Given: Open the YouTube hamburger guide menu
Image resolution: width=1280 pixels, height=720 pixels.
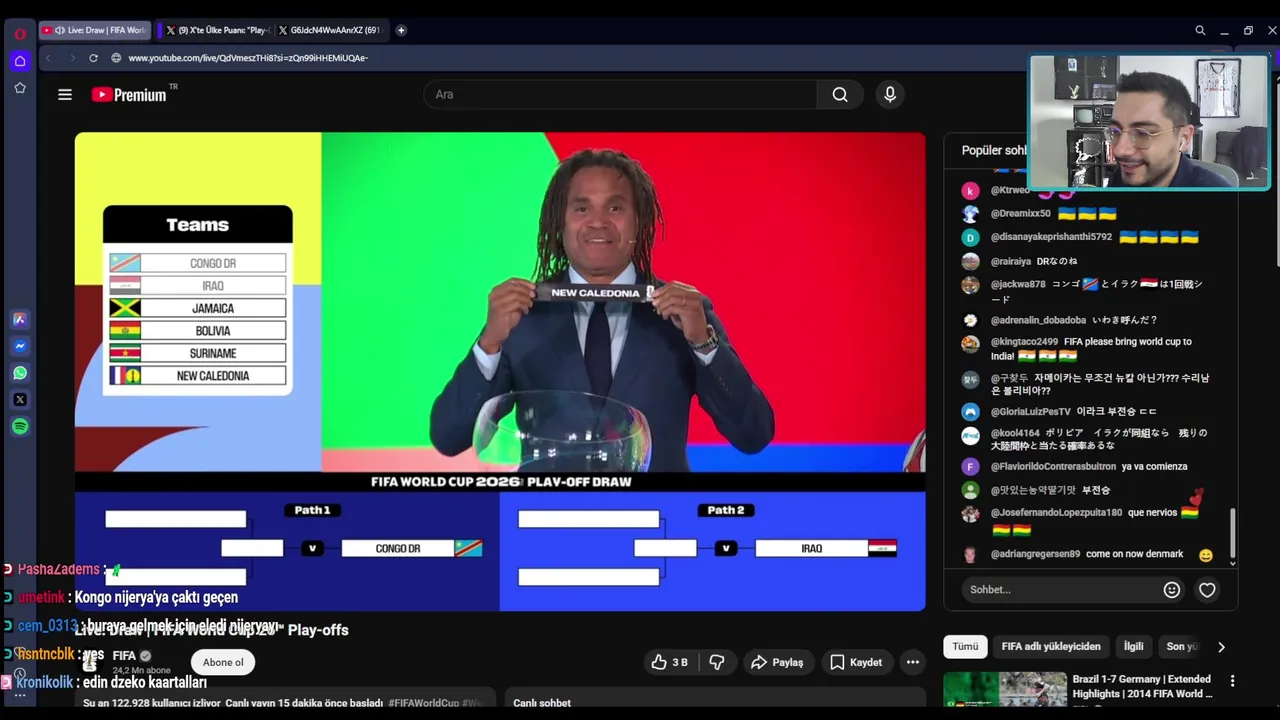Looking at the screenshot, I should 65,95.
